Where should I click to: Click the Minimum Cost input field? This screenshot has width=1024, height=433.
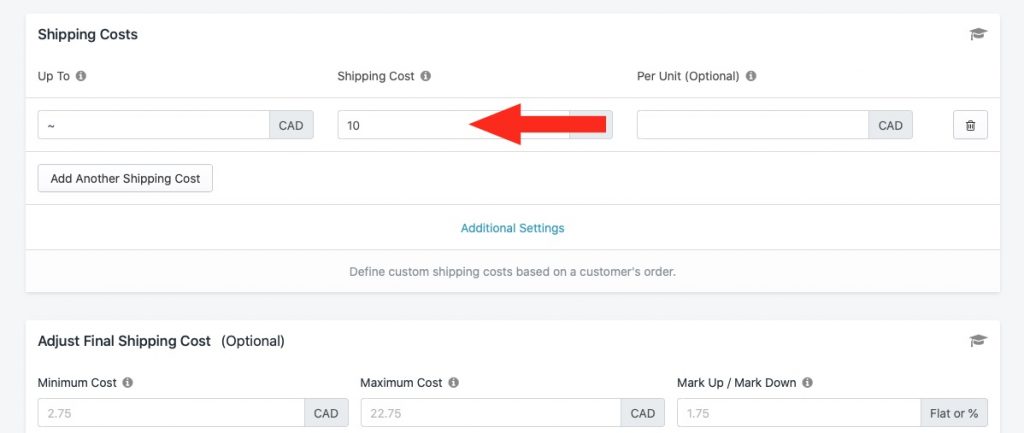(171, 413)
